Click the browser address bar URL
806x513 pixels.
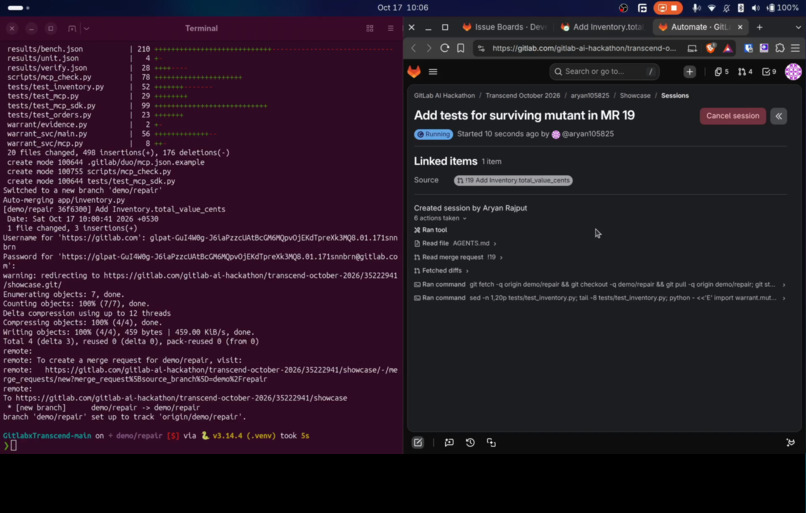(584, 48)
